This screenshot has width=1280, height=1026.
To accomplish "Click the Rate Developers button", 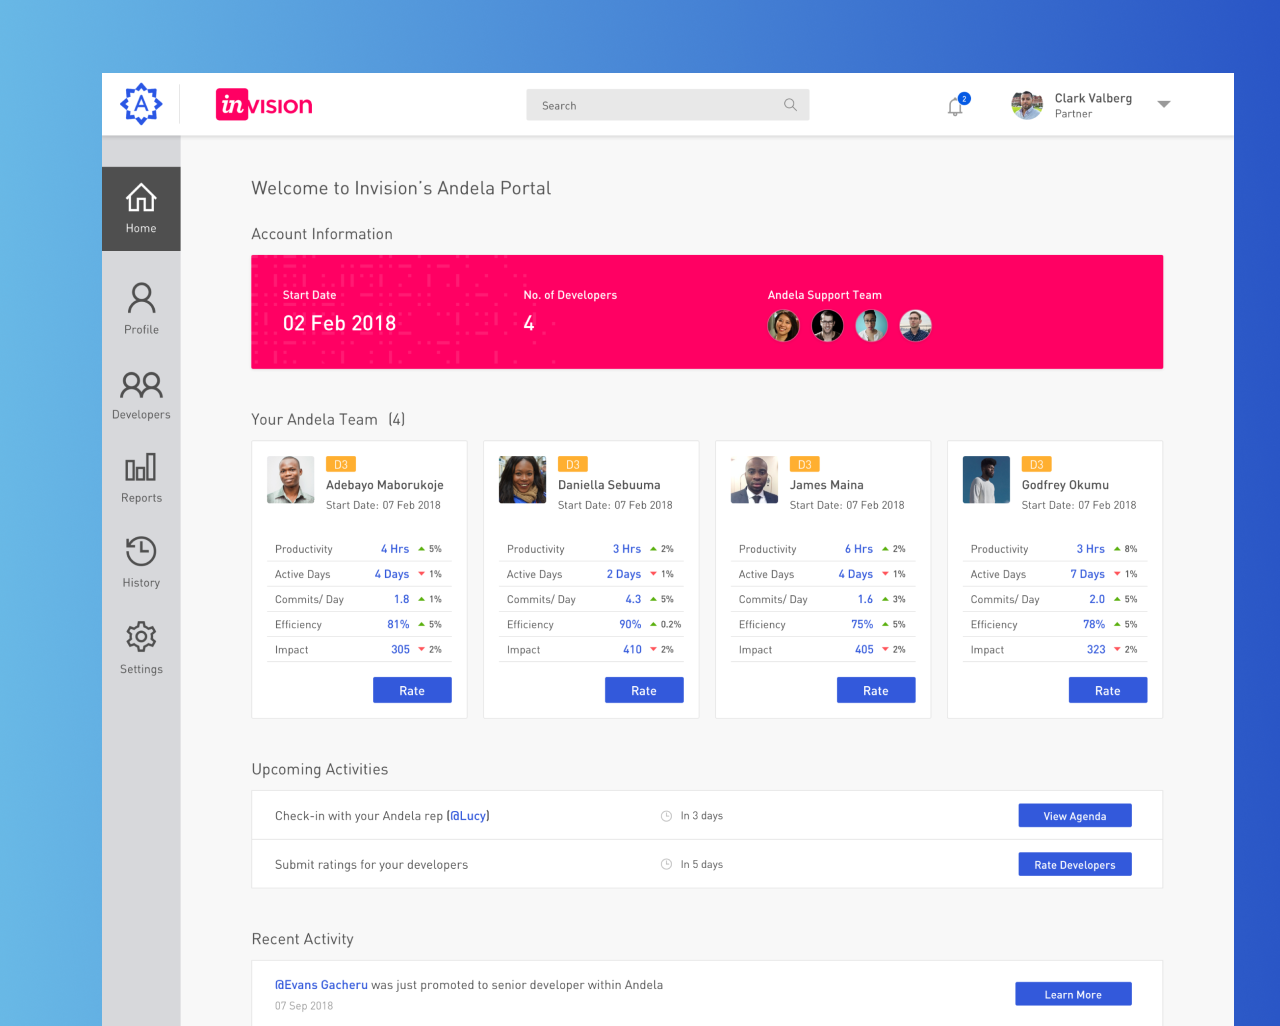I will click(x=1075, y=865).
